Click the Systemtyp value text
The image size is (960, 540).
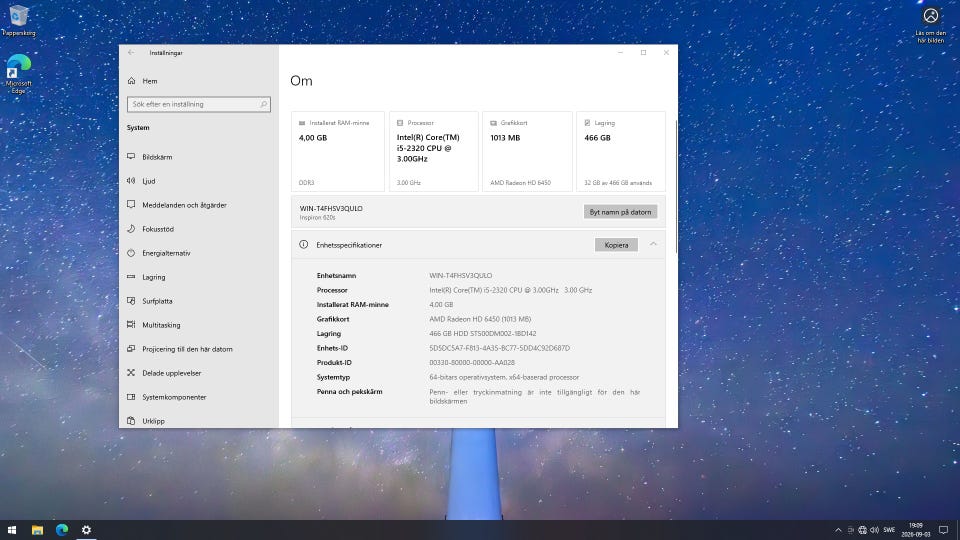[504, 377]
